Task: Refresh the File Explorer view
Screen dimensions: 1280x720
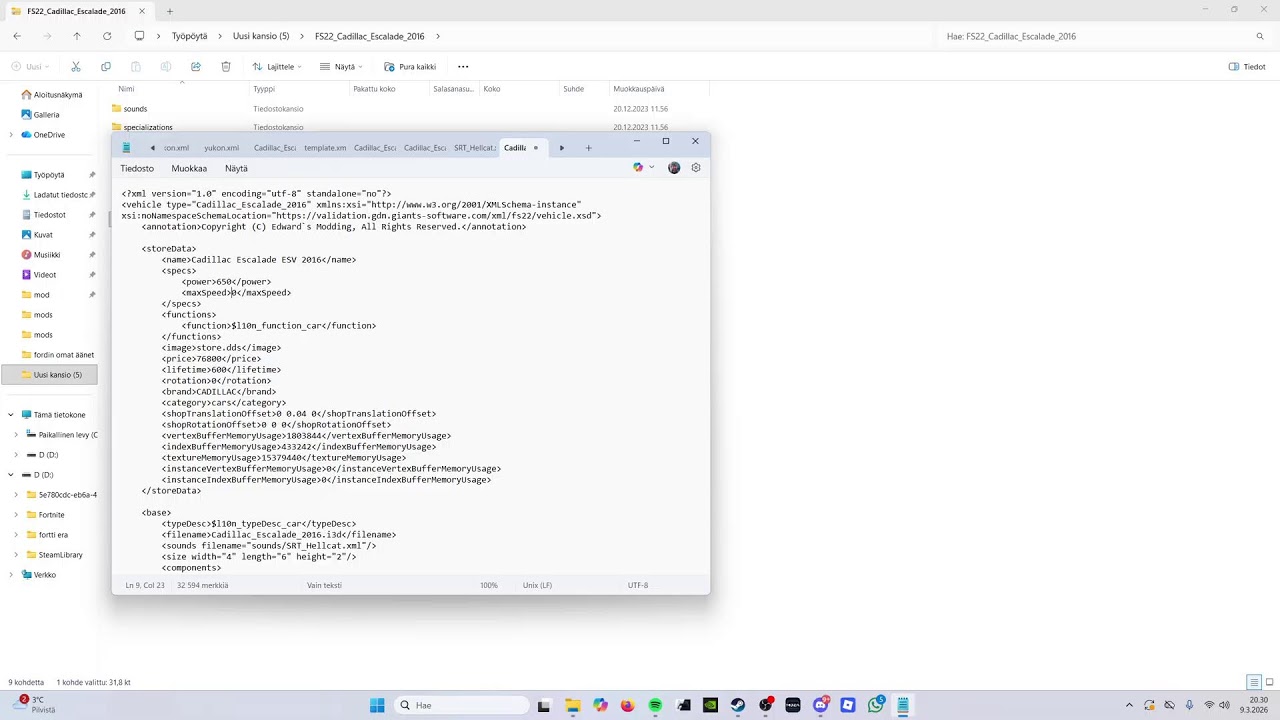Action: tap(107, 36)
